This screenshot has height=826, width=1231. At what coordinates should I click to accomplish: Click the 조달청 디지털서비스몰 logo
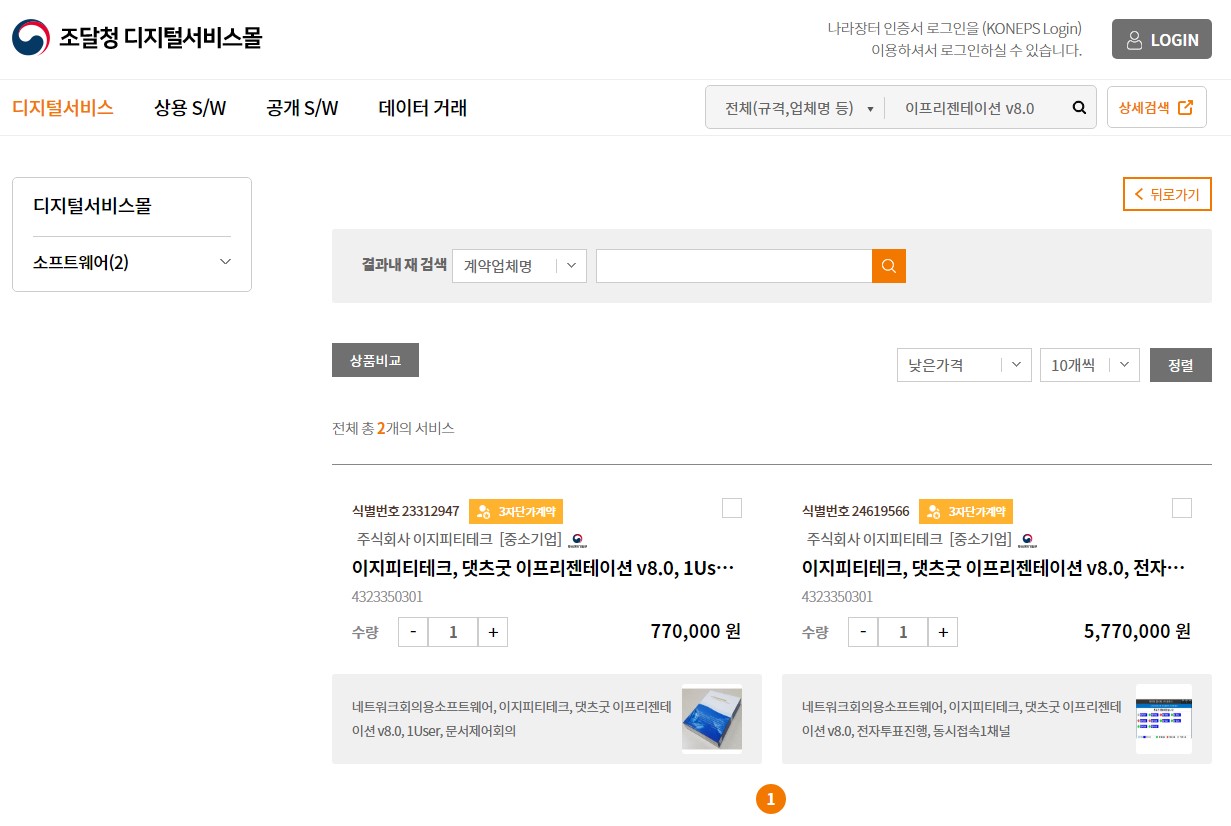coord(137,38)
